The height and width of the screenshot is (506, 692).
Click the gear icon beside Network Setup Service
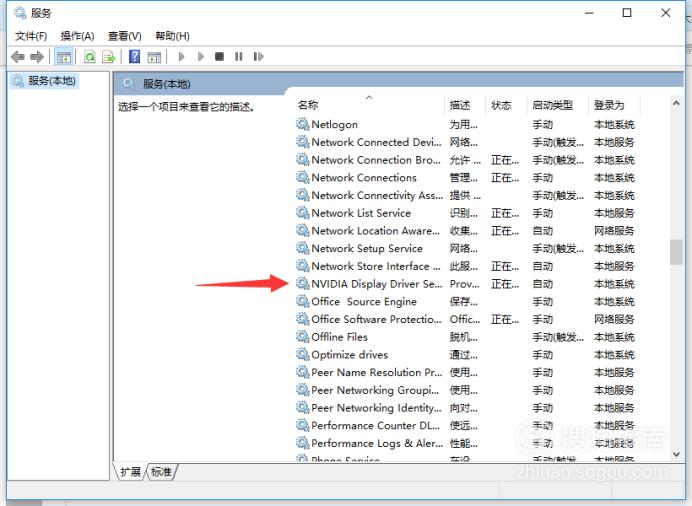[302, 248]
